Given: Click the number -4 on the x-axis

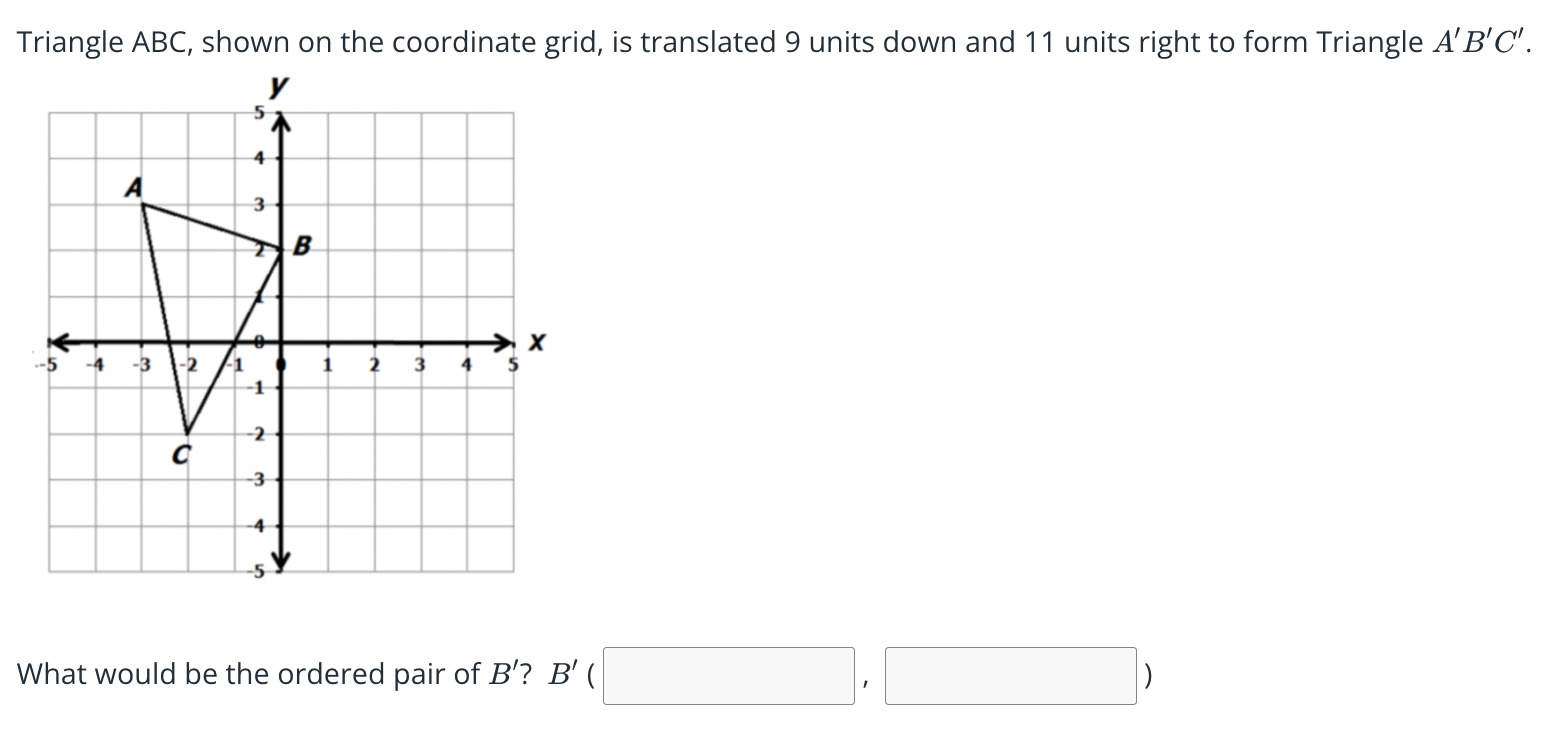Looking at the screenshot, I should [x=92, y=365].
